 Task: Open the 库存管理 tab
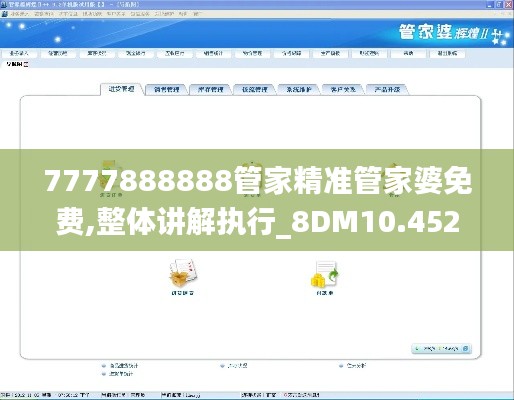[211, 89]
